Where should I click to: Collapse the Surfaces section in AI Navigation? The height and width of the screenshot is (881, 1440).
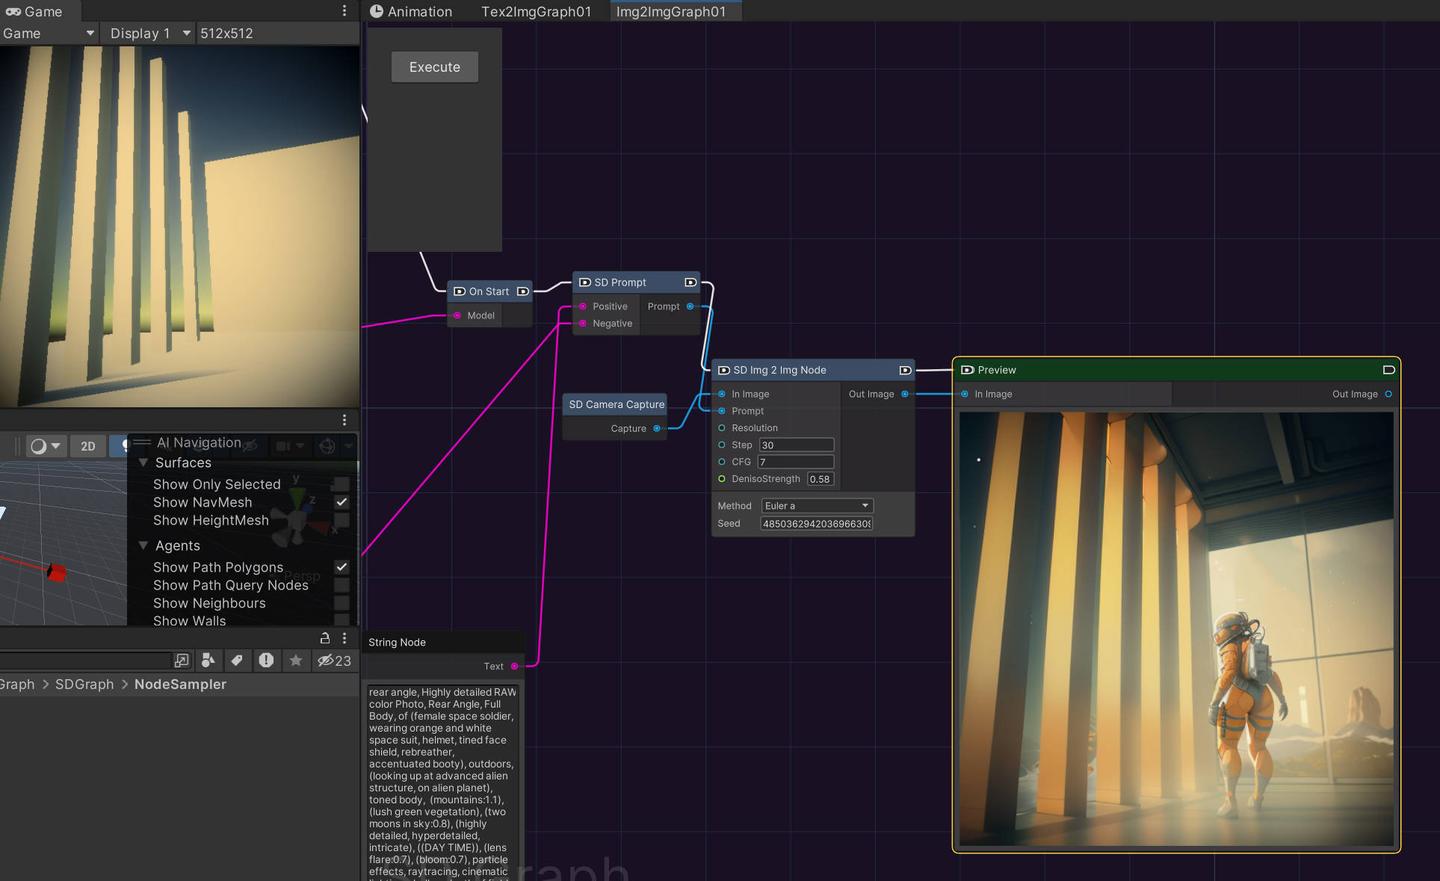click(142, 462)
